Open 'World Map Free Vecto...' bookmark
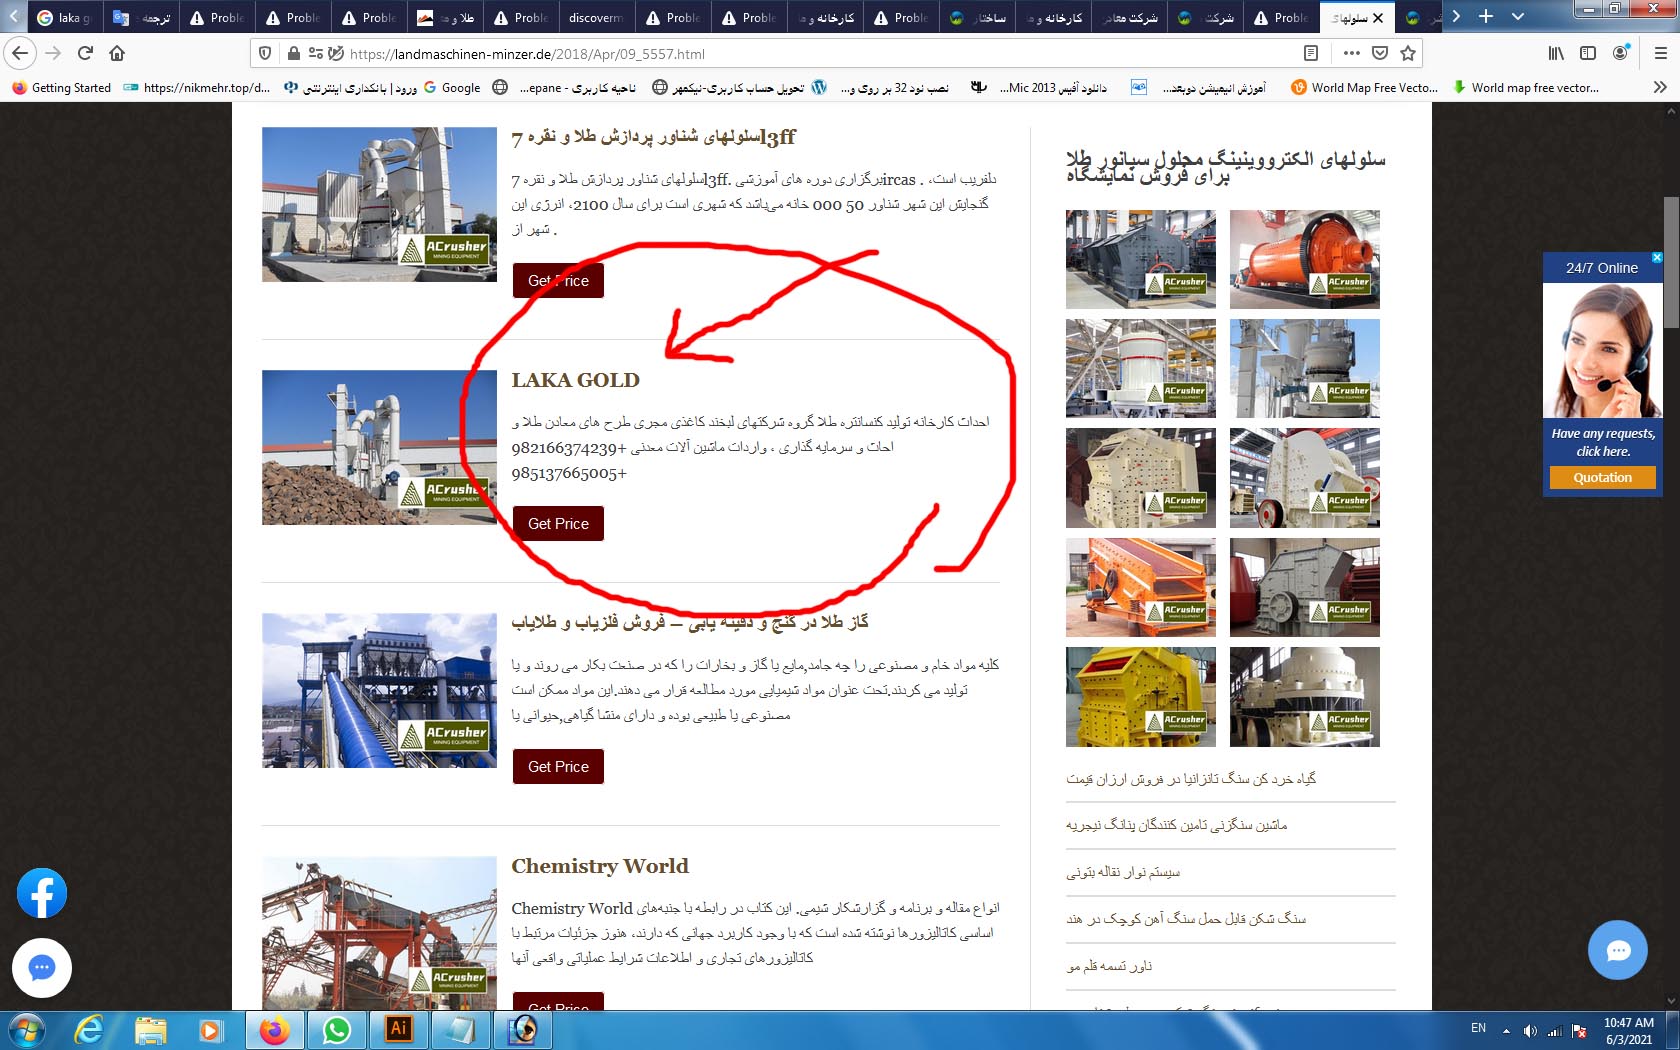This screenshot has width=1680, height=1050. [1365, 88]
